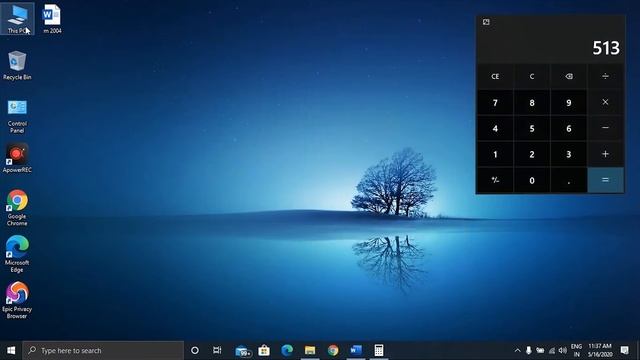Clear the calculator with the C button
The width and height of the screenshot is (640, 360).
(x=532, y=76)
